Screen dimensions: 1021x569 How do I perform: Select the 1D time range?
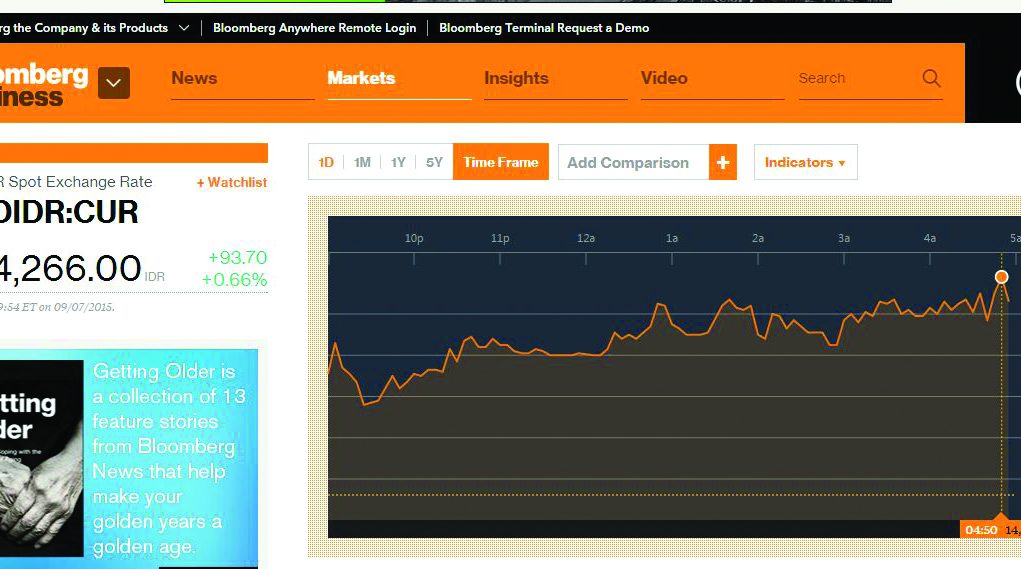coord(326,162)
